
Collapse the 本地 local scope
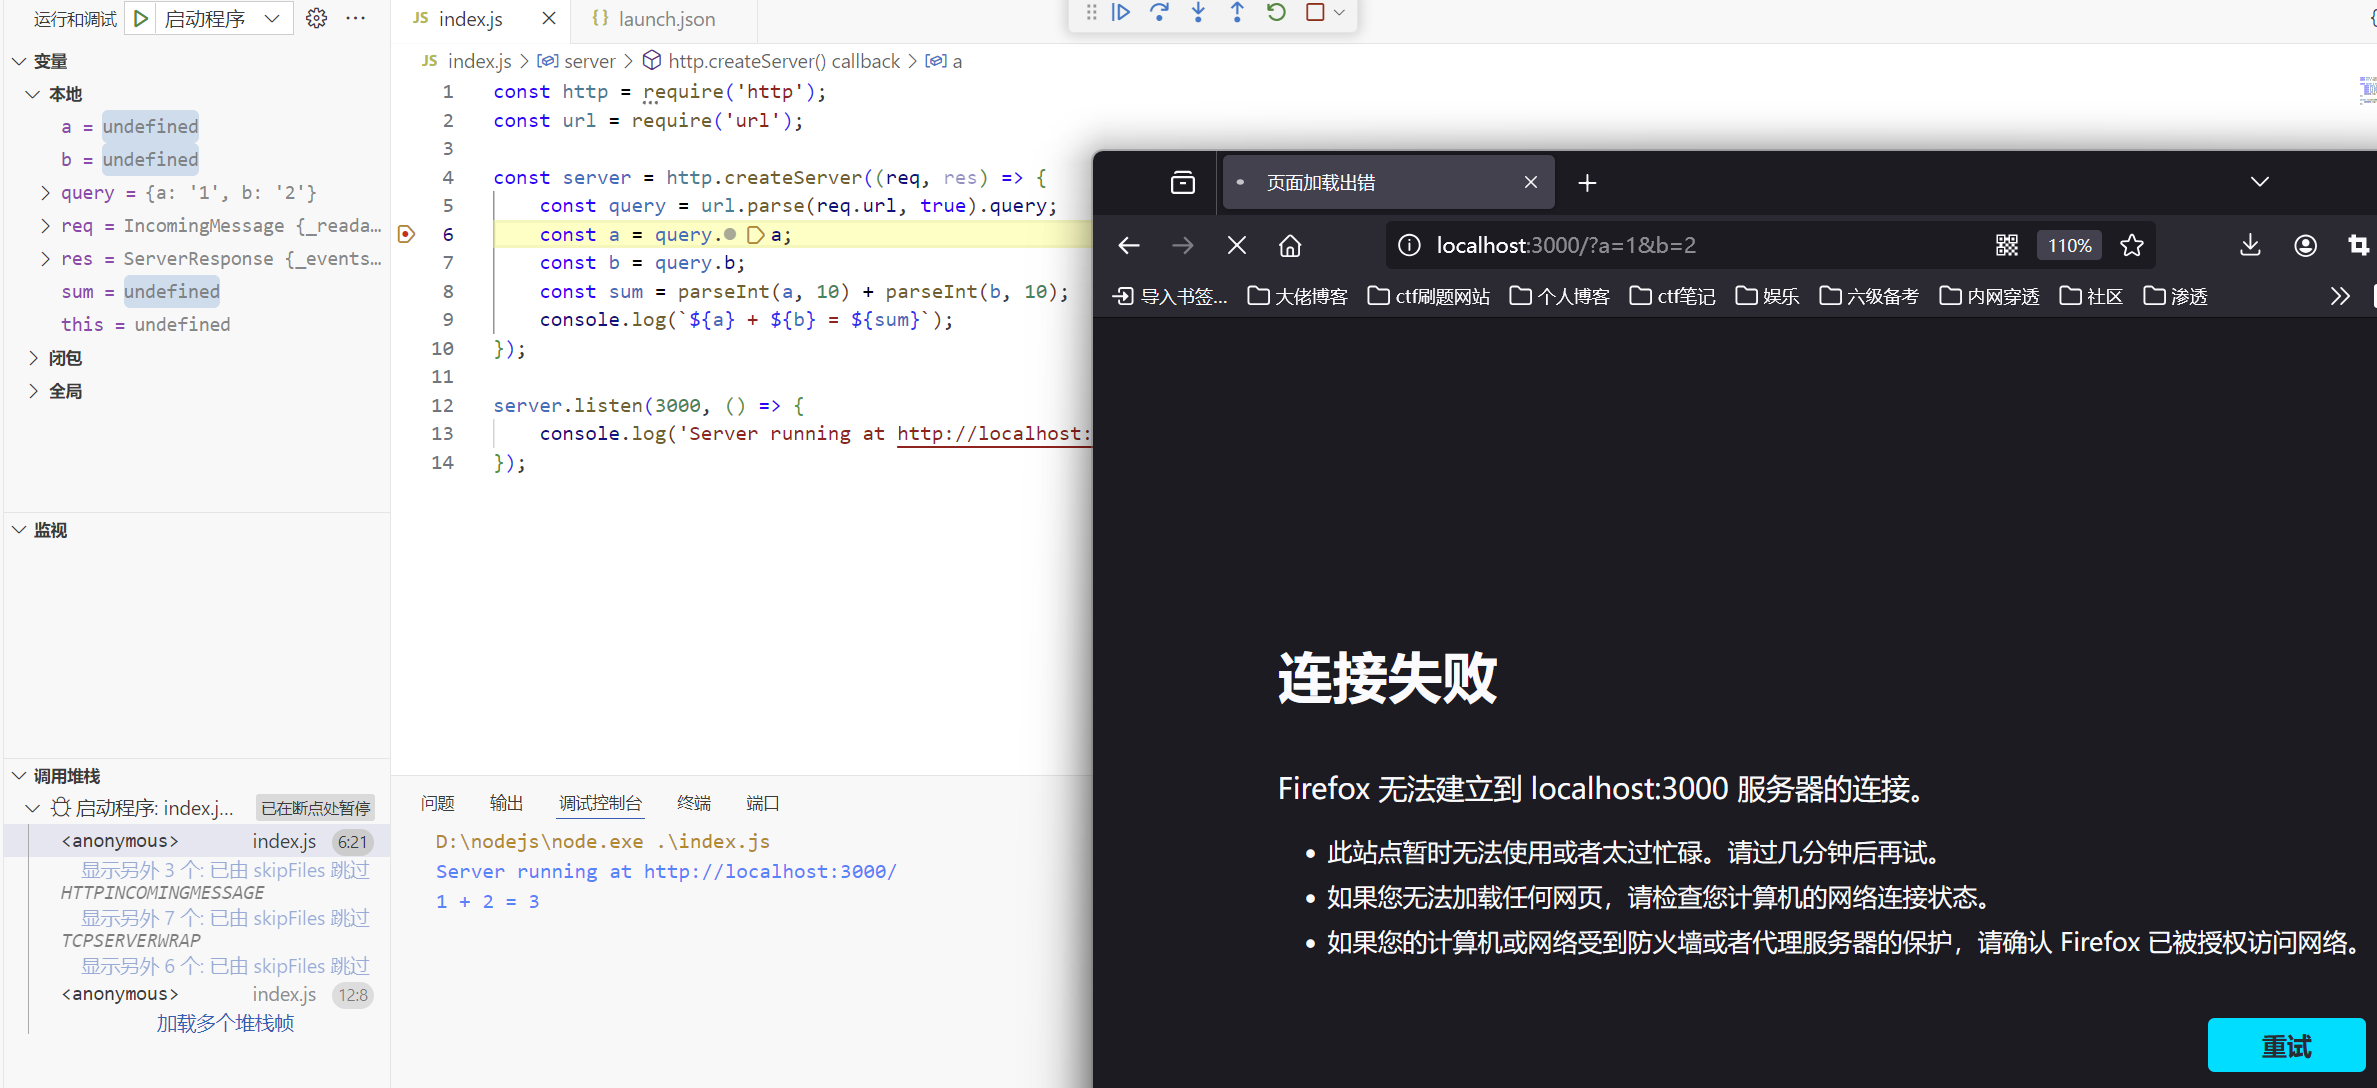click(33, 94)
